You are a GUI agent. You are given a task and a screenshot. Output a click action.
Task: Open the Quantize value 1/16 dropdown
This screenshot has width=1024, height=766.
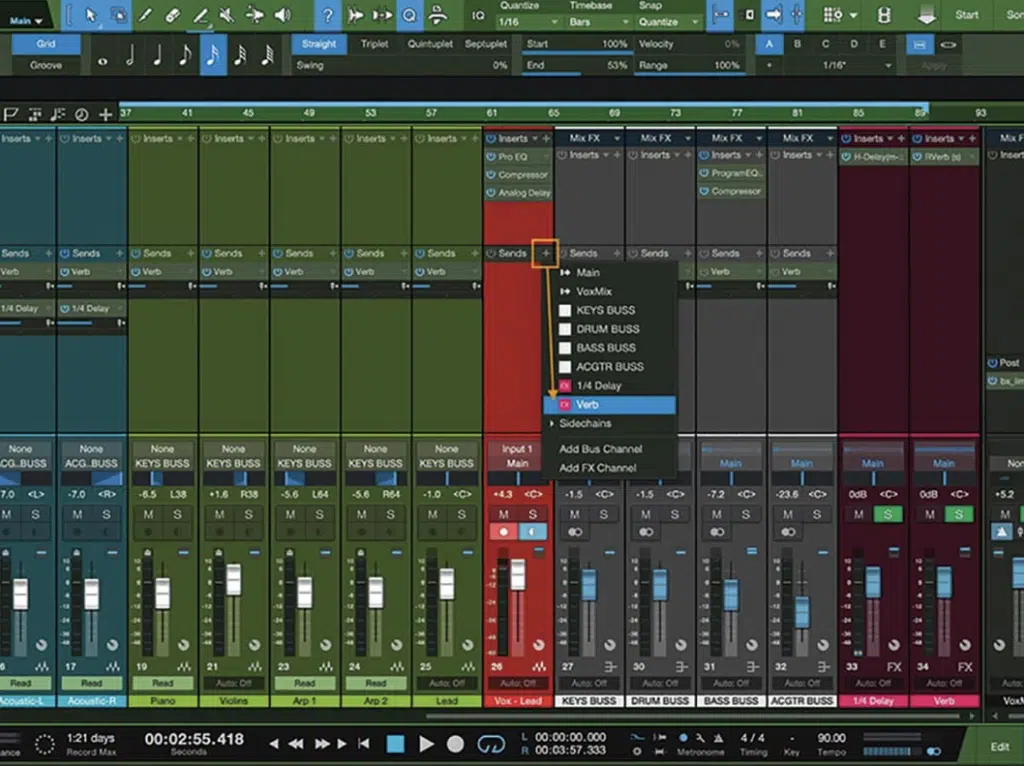(528, 22)
